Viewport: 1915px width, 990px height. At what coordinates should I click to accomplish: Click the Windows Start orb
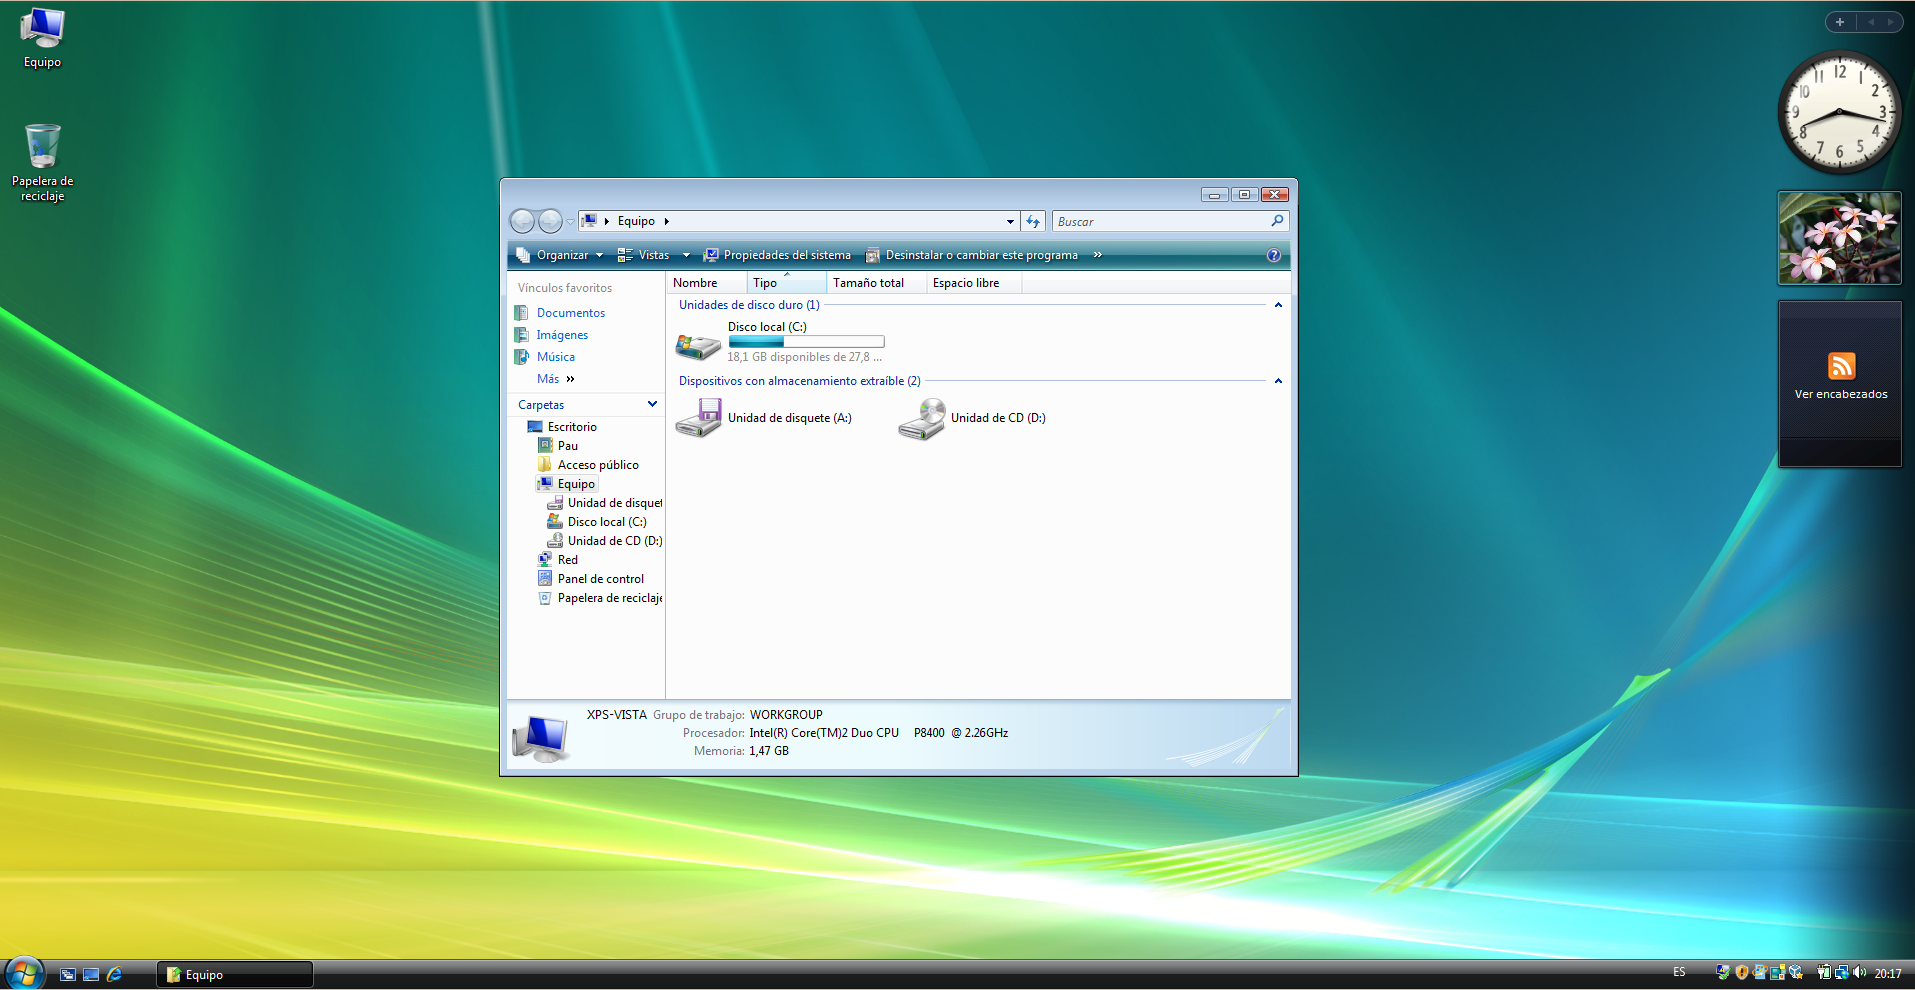pos(24,973)
